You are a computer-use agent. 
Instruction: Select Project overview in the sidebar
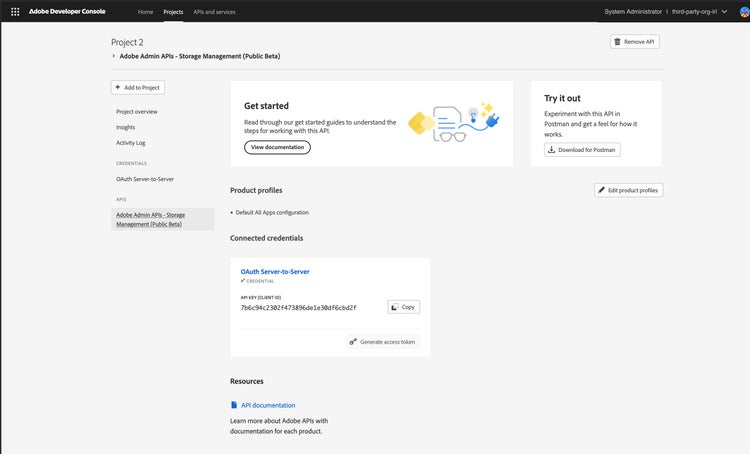coord(137,112)
